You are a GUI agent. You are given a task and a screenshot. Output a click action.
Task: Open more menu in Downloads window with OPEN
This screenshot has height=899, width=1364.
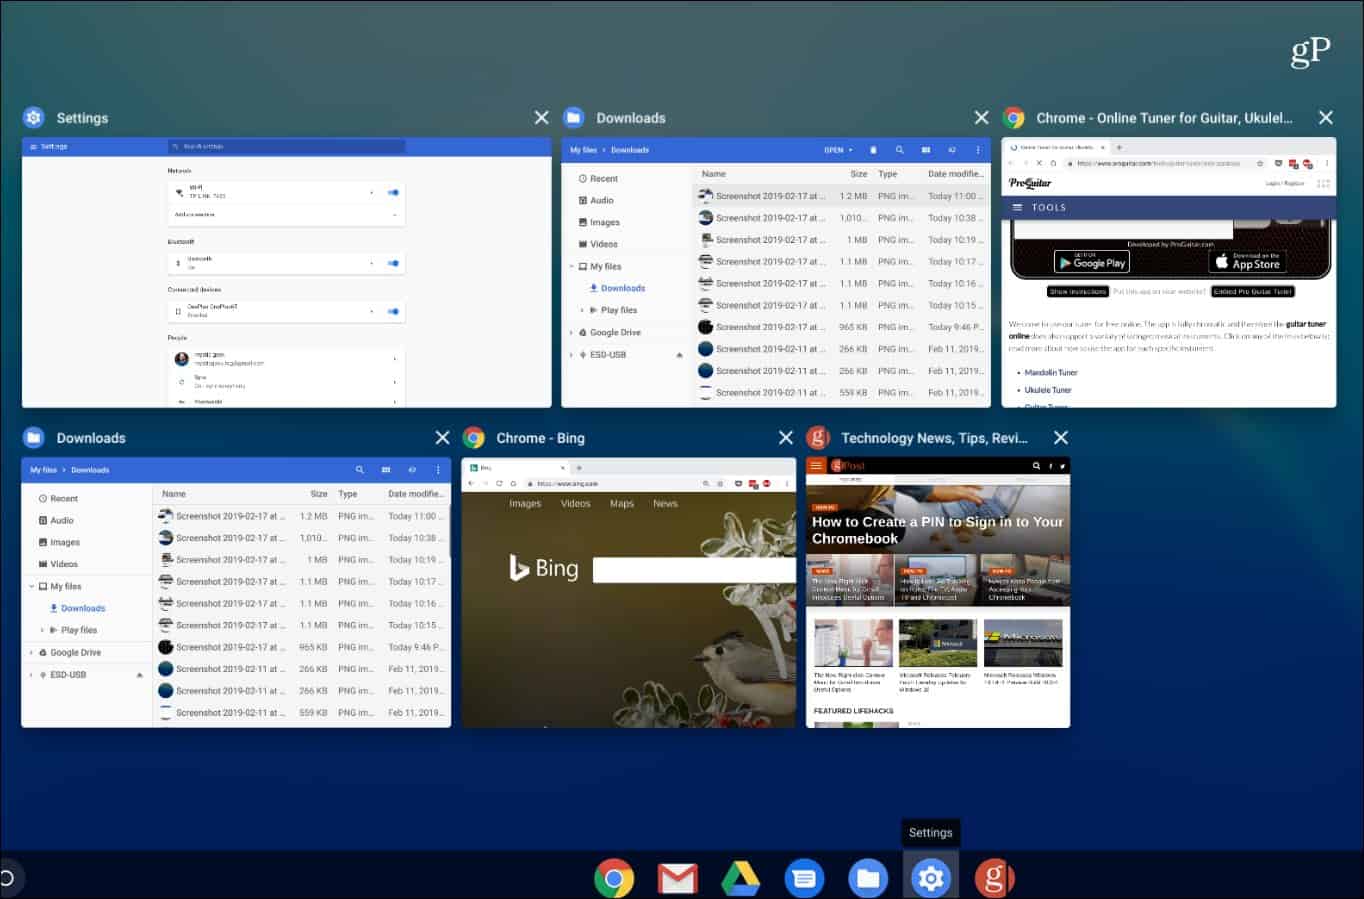978,150
